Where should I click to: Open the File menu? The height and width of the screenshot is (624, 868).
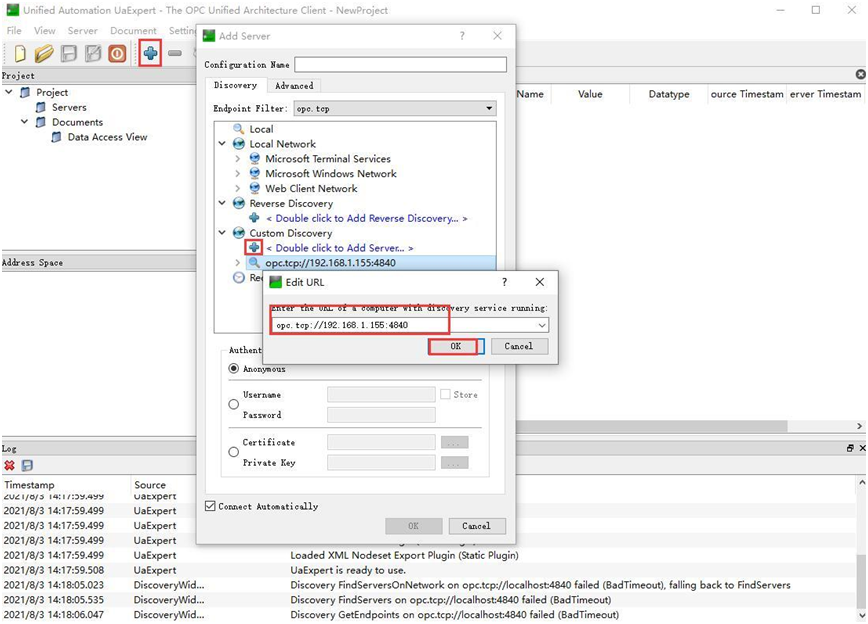14,30
